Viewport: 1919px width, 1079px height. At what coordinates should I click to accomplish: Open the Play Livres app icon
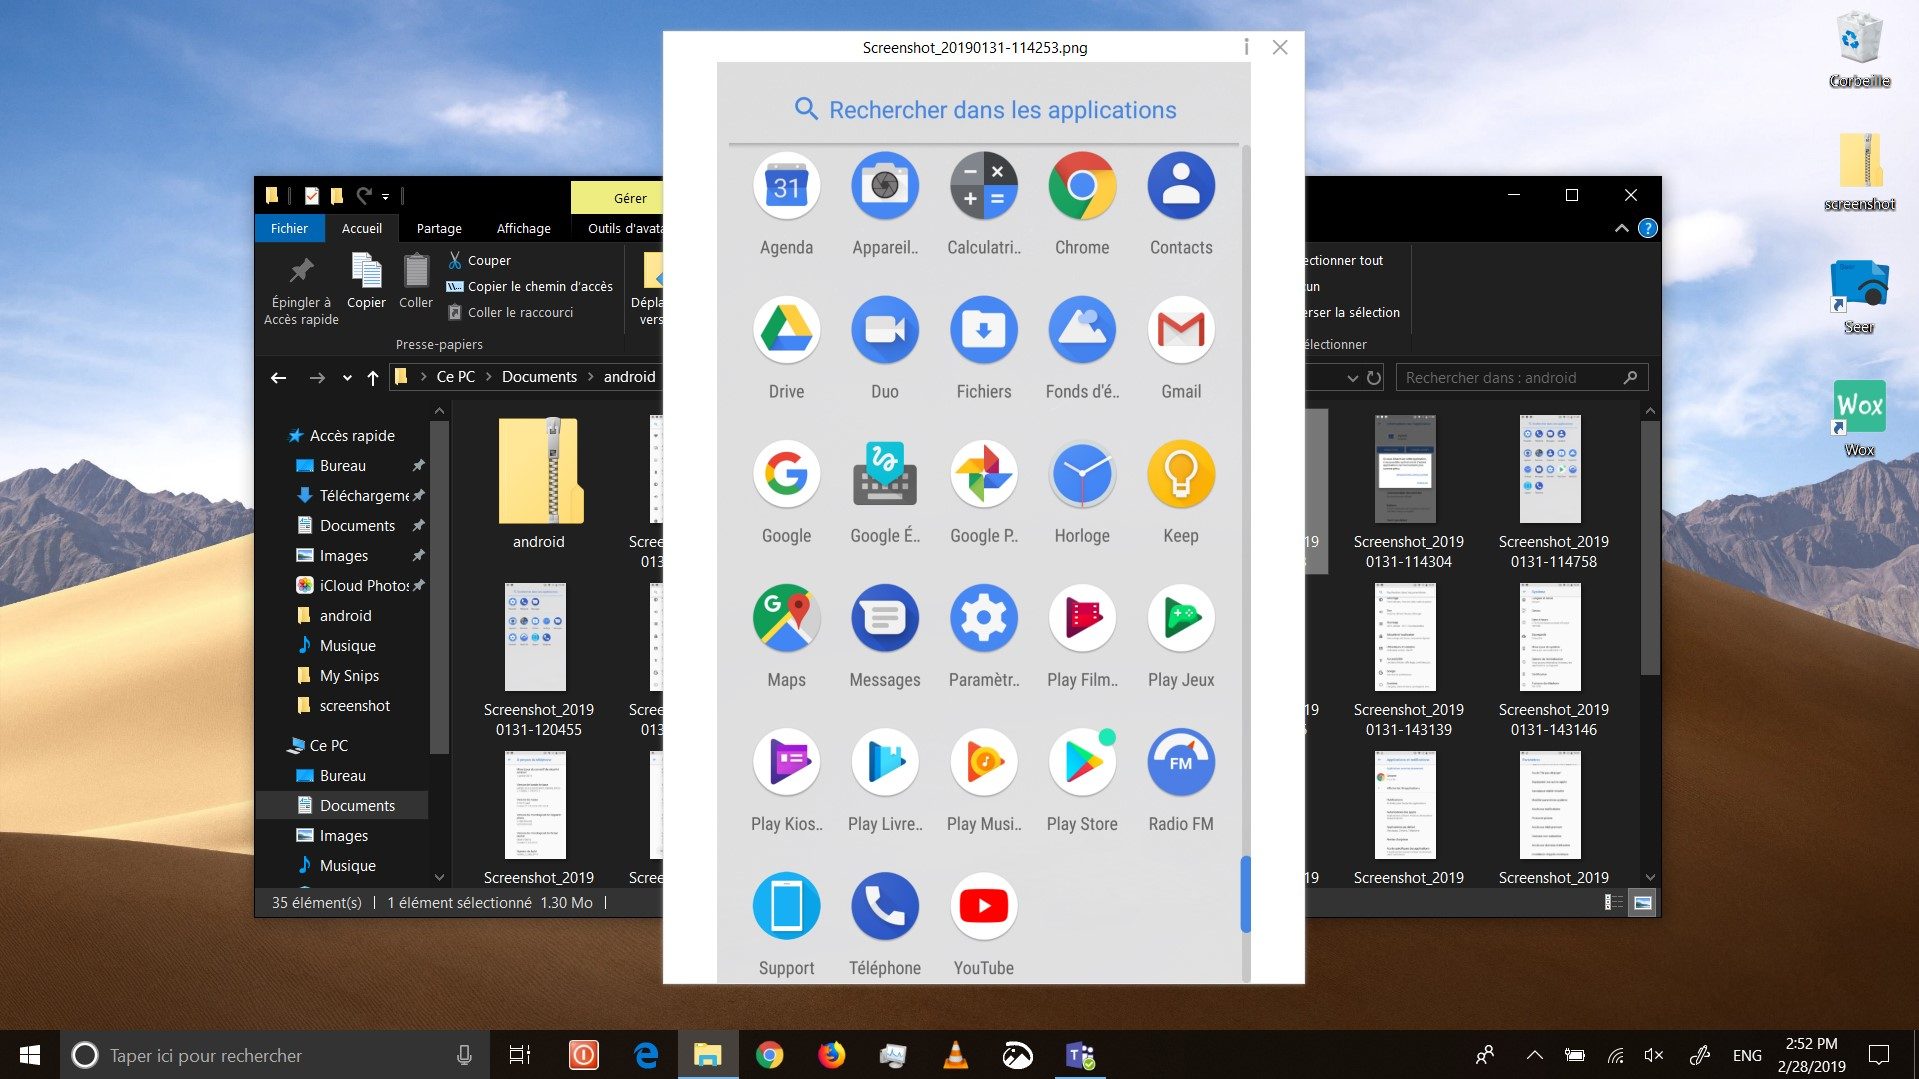tap(884, 762)
